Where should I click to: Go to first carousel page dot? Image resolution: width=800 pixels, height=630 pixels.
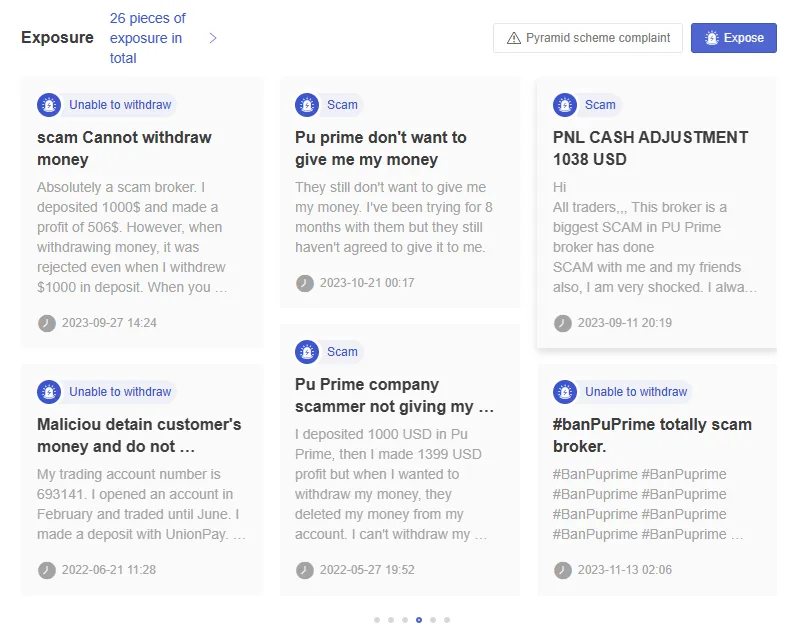377,620
